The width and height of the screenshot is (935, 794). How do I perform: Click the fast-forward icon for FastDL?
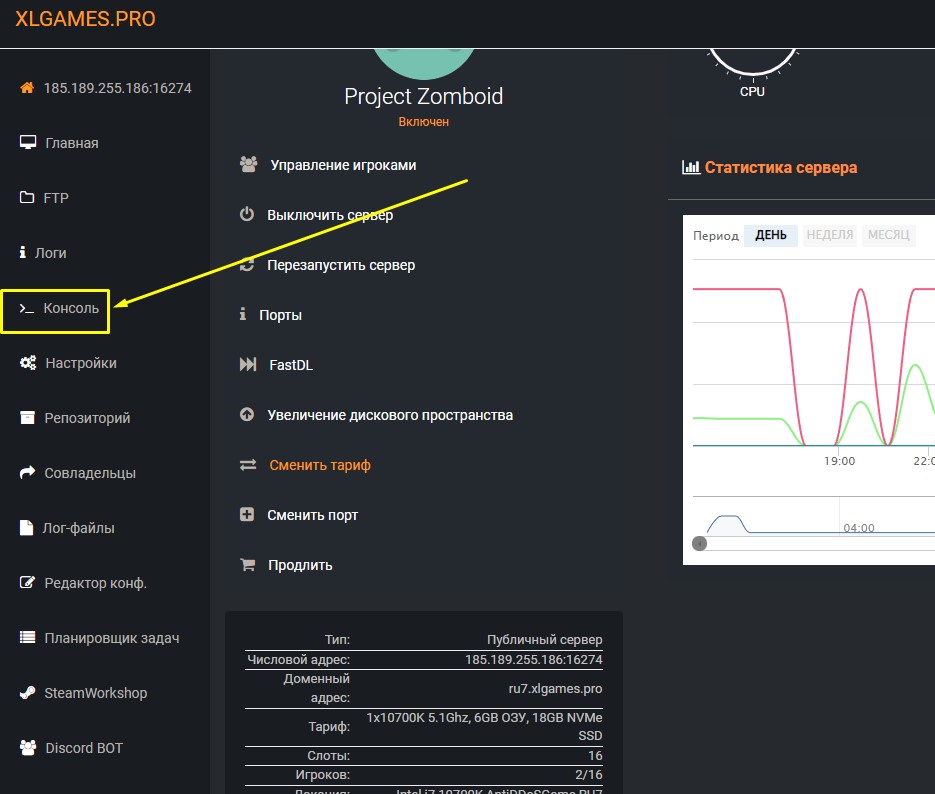pyautogui.click(x=248, y=364)
